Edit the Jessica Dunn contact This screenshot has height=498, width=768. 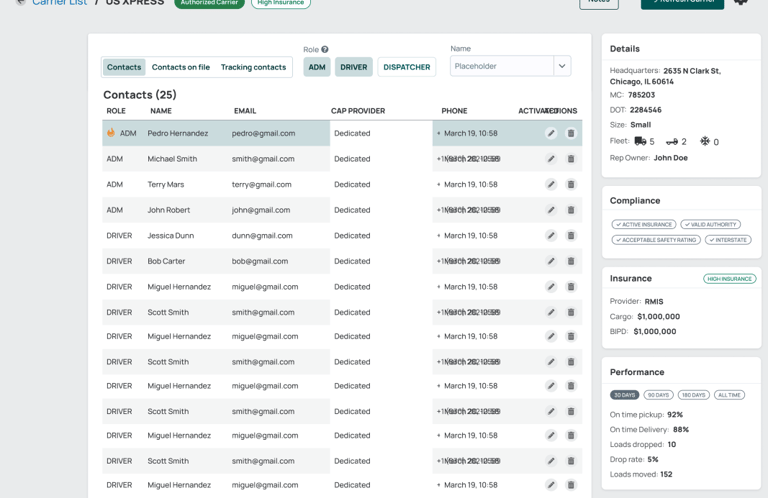pos(551,236)
